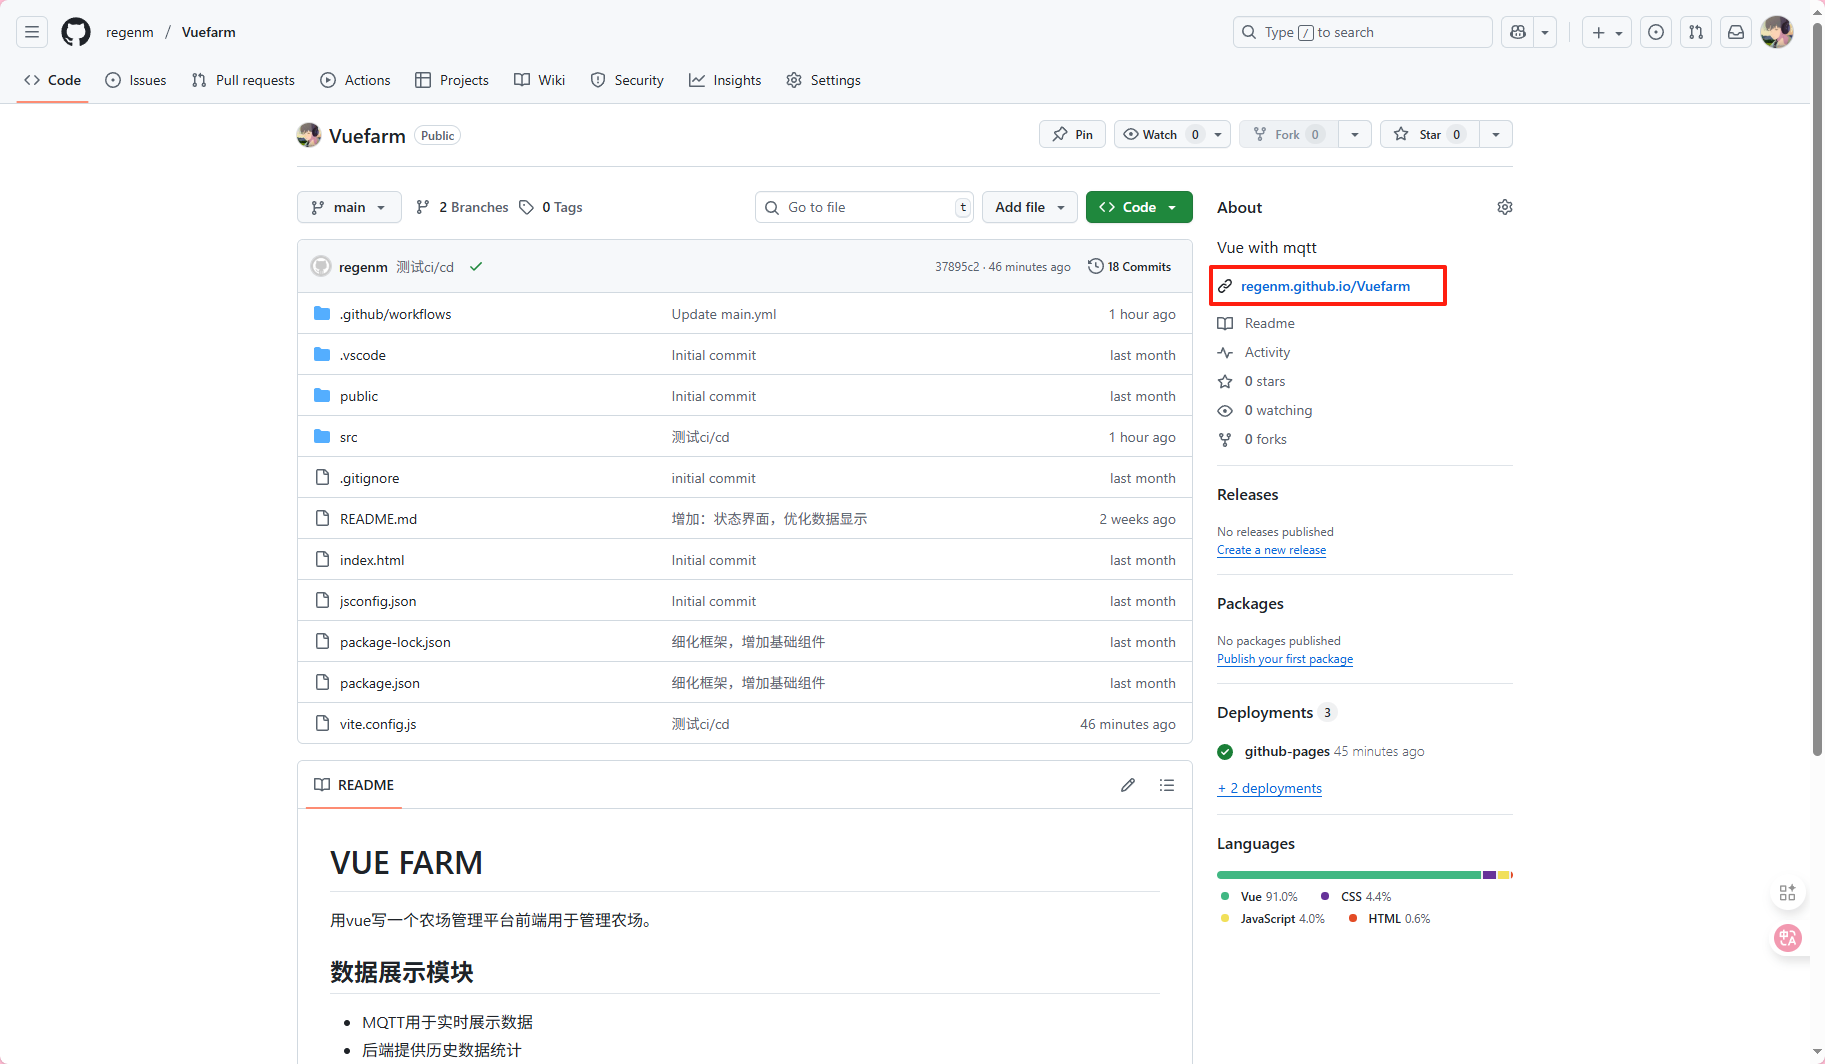The height and width of the screenshot is (1064, 1825).
Task: View 2 Branches link
Action: 462,207
